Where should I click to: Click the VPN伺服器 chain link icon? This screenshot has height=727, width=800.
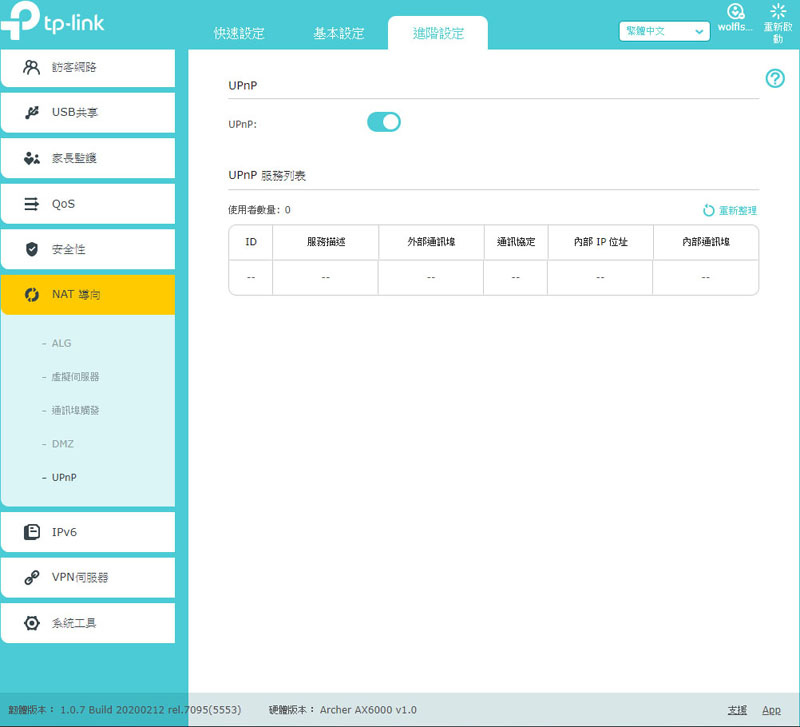click(x=32, y=577)
